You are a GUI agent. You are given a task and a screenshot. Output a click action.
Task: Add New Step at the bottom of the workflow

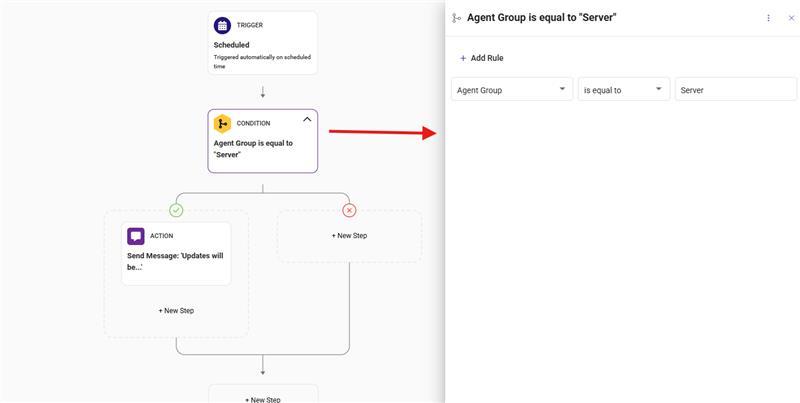262,399
